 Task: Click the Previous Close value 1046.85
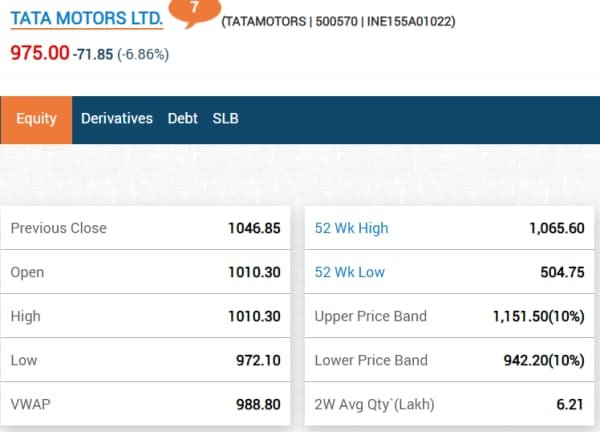click(x=254, y=228)
